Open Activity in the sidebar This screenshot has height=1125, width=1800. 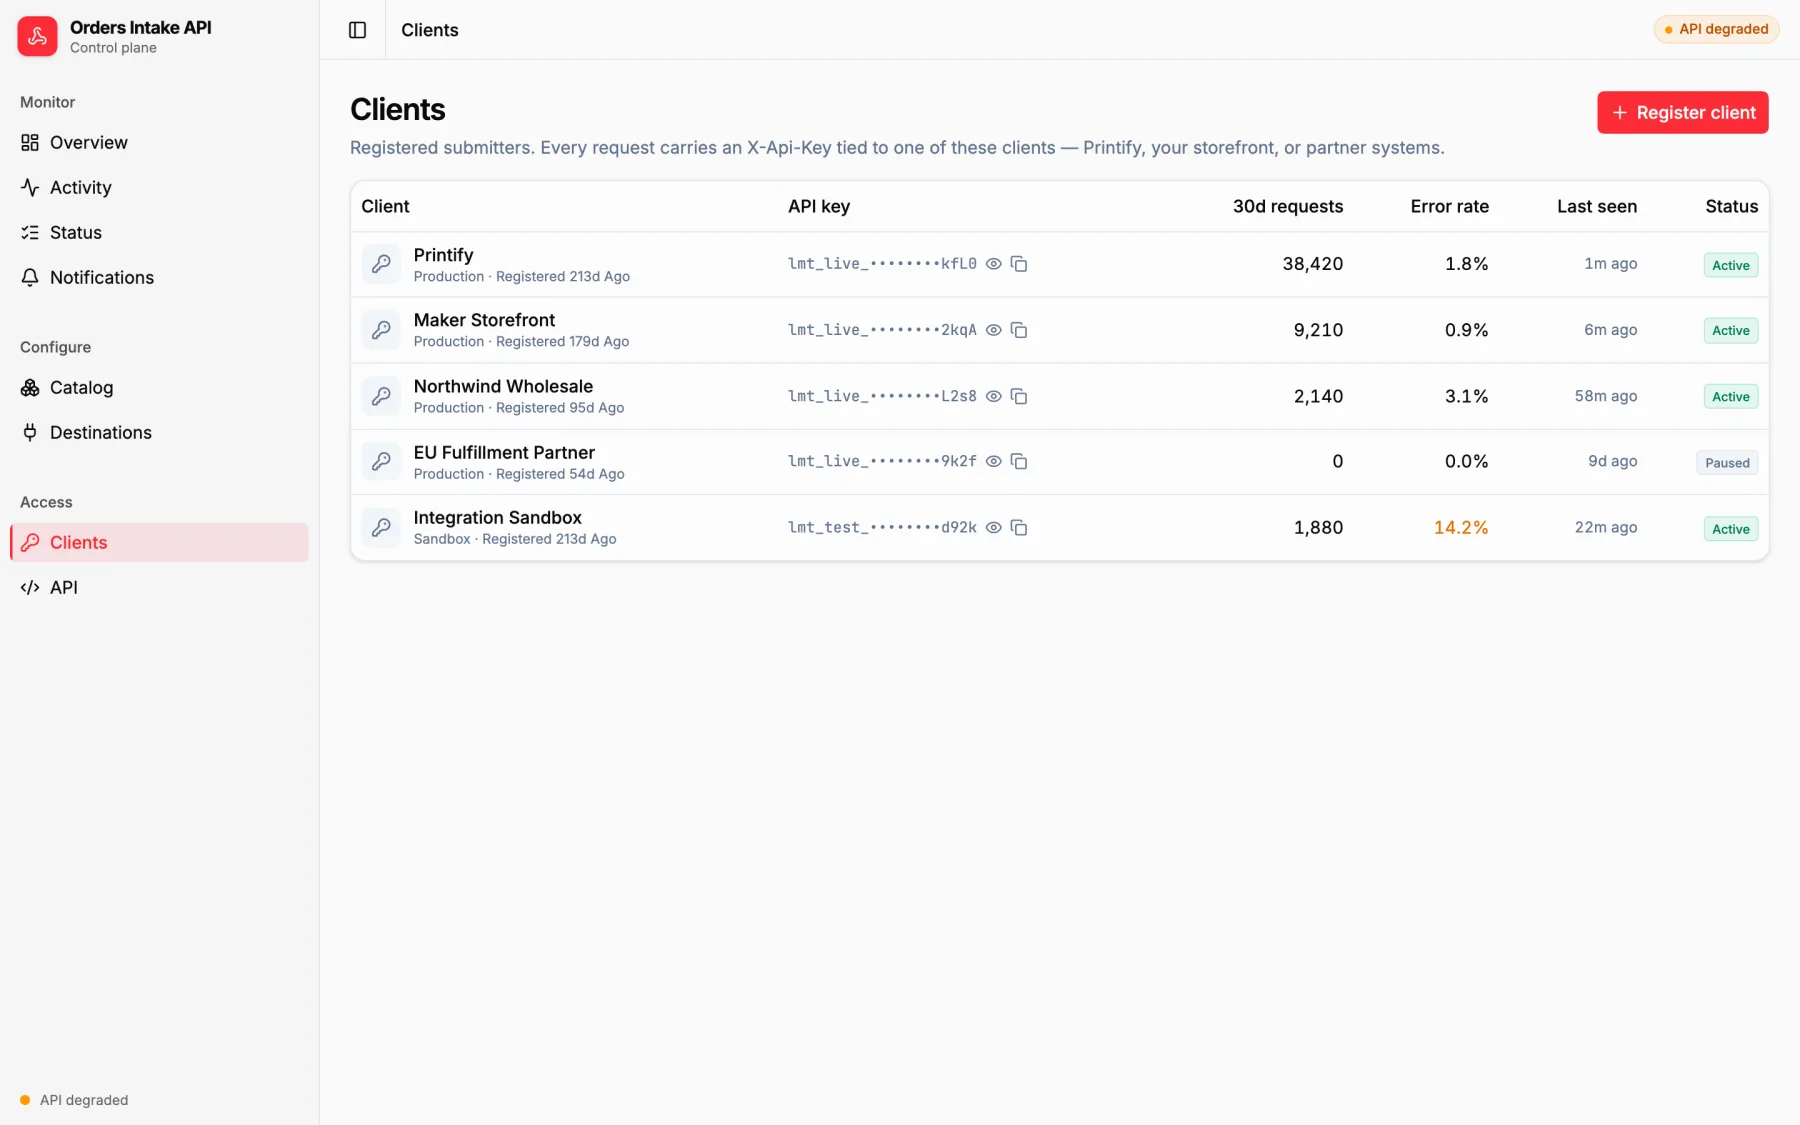(159, 187)
